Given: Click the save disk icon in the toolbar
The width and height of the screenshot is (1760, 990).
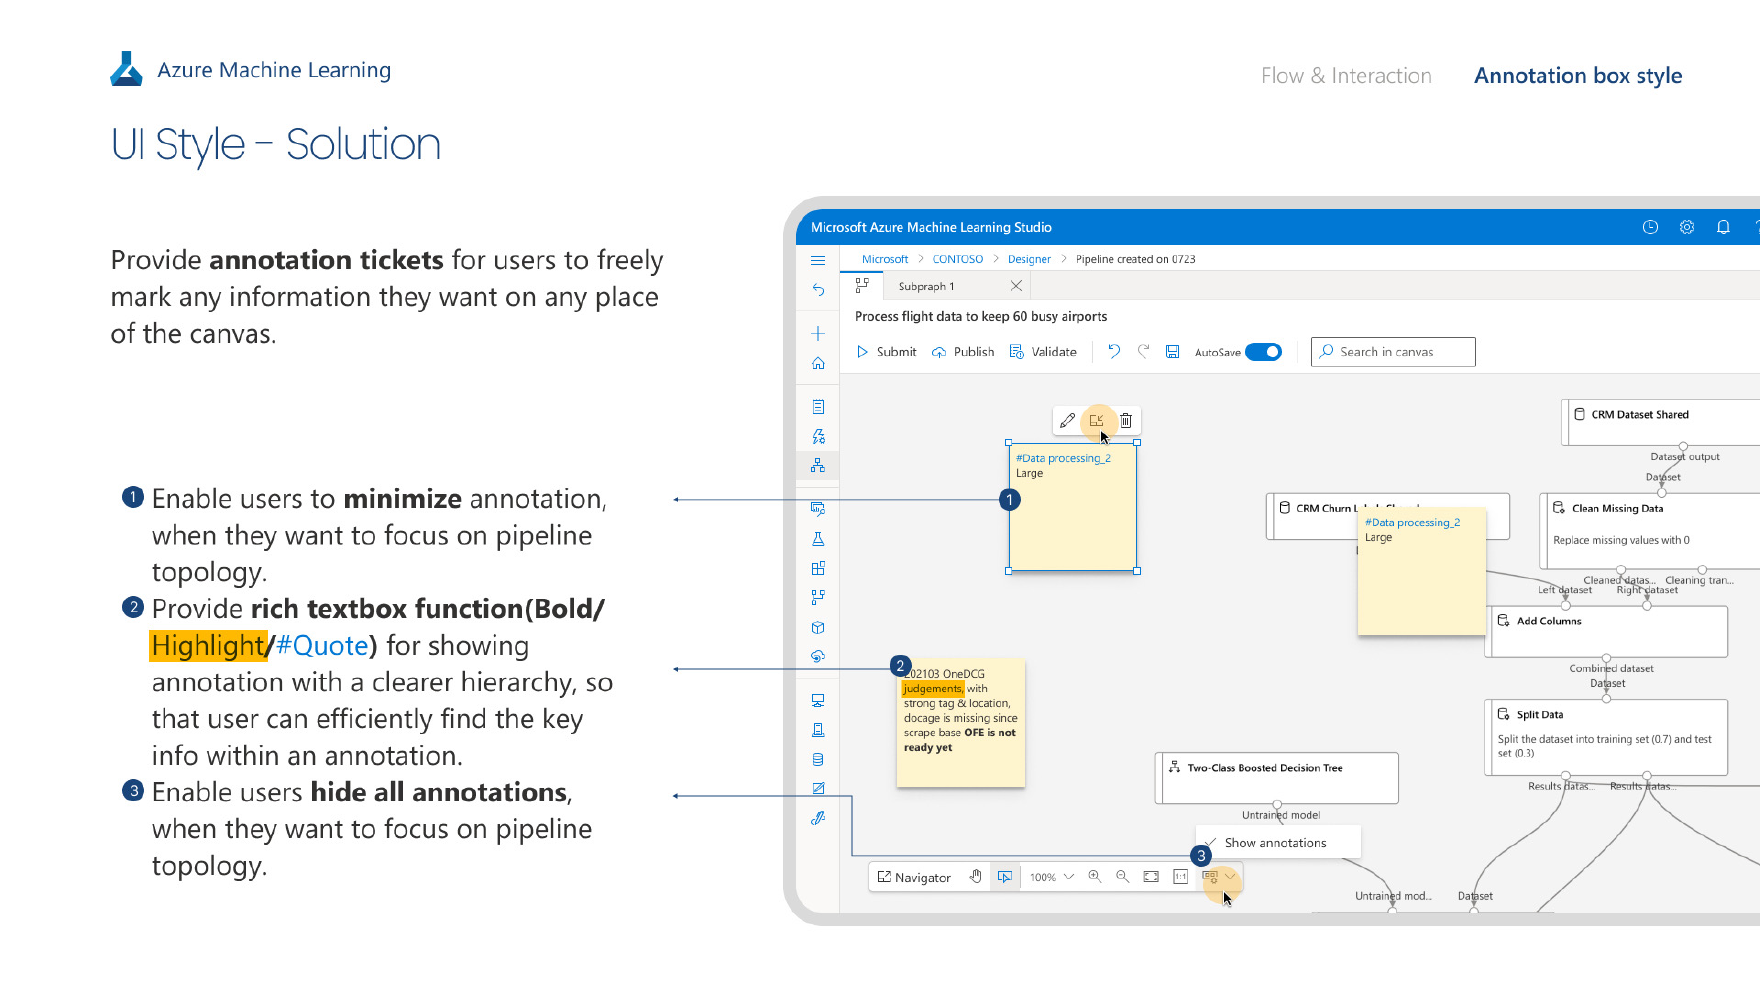Looking at the screenshot, I should click(1173, 352).
